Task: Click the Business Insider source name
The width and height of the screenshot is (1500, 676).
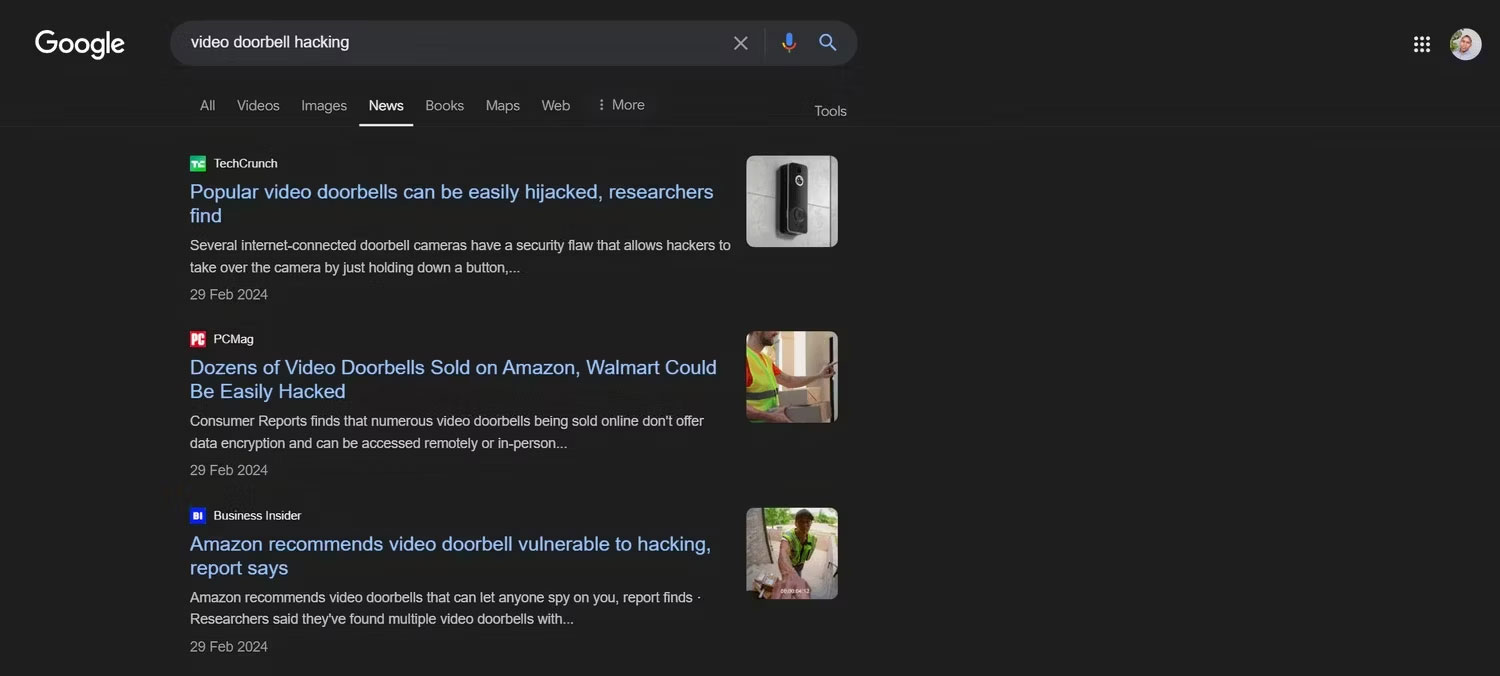Action: [257, 515]
